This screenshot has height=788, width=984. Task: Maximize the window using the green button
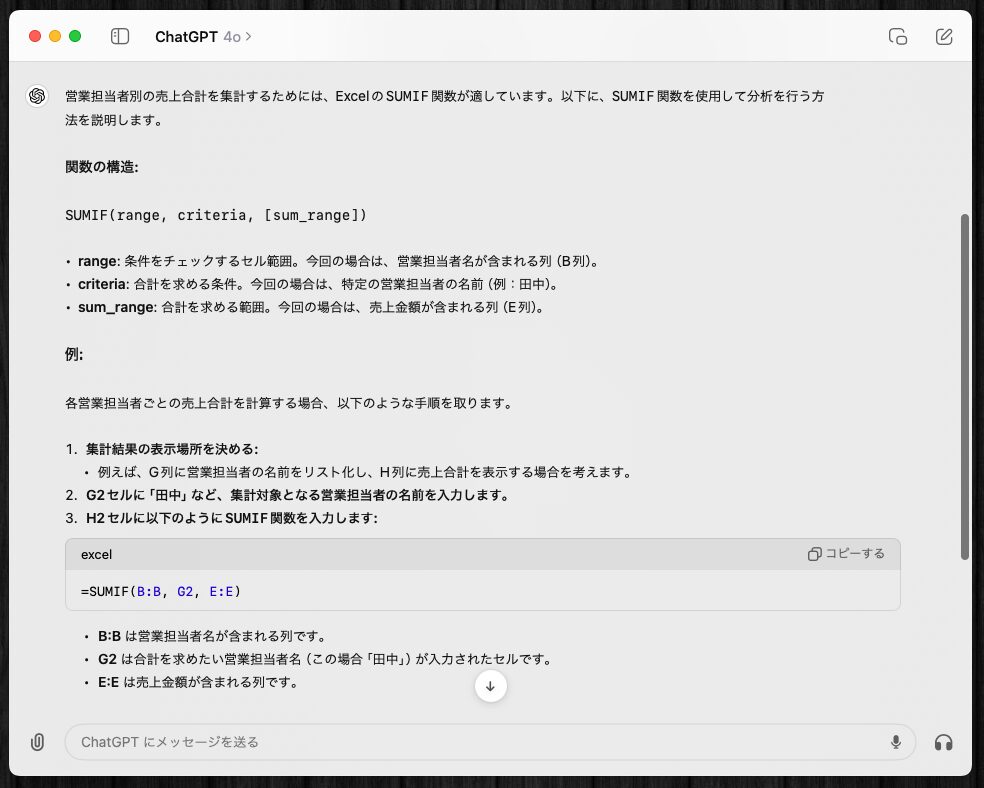point(75,37)
